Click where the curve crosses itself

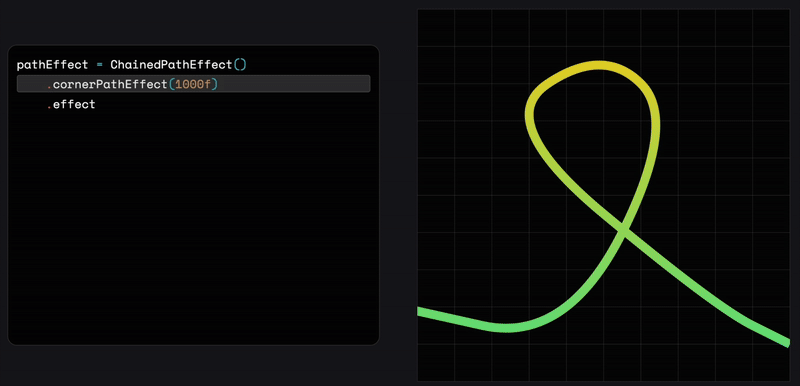[x=622, y=231]
